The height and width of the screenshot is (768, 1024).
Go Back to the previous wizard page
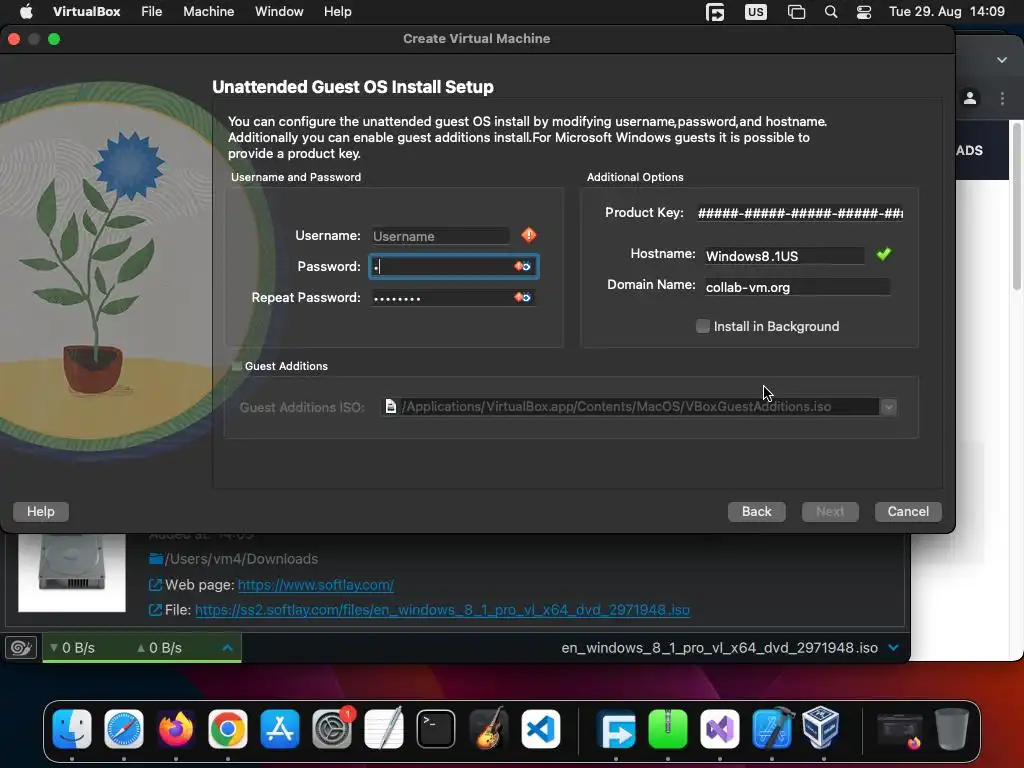[x=756, y=511]
